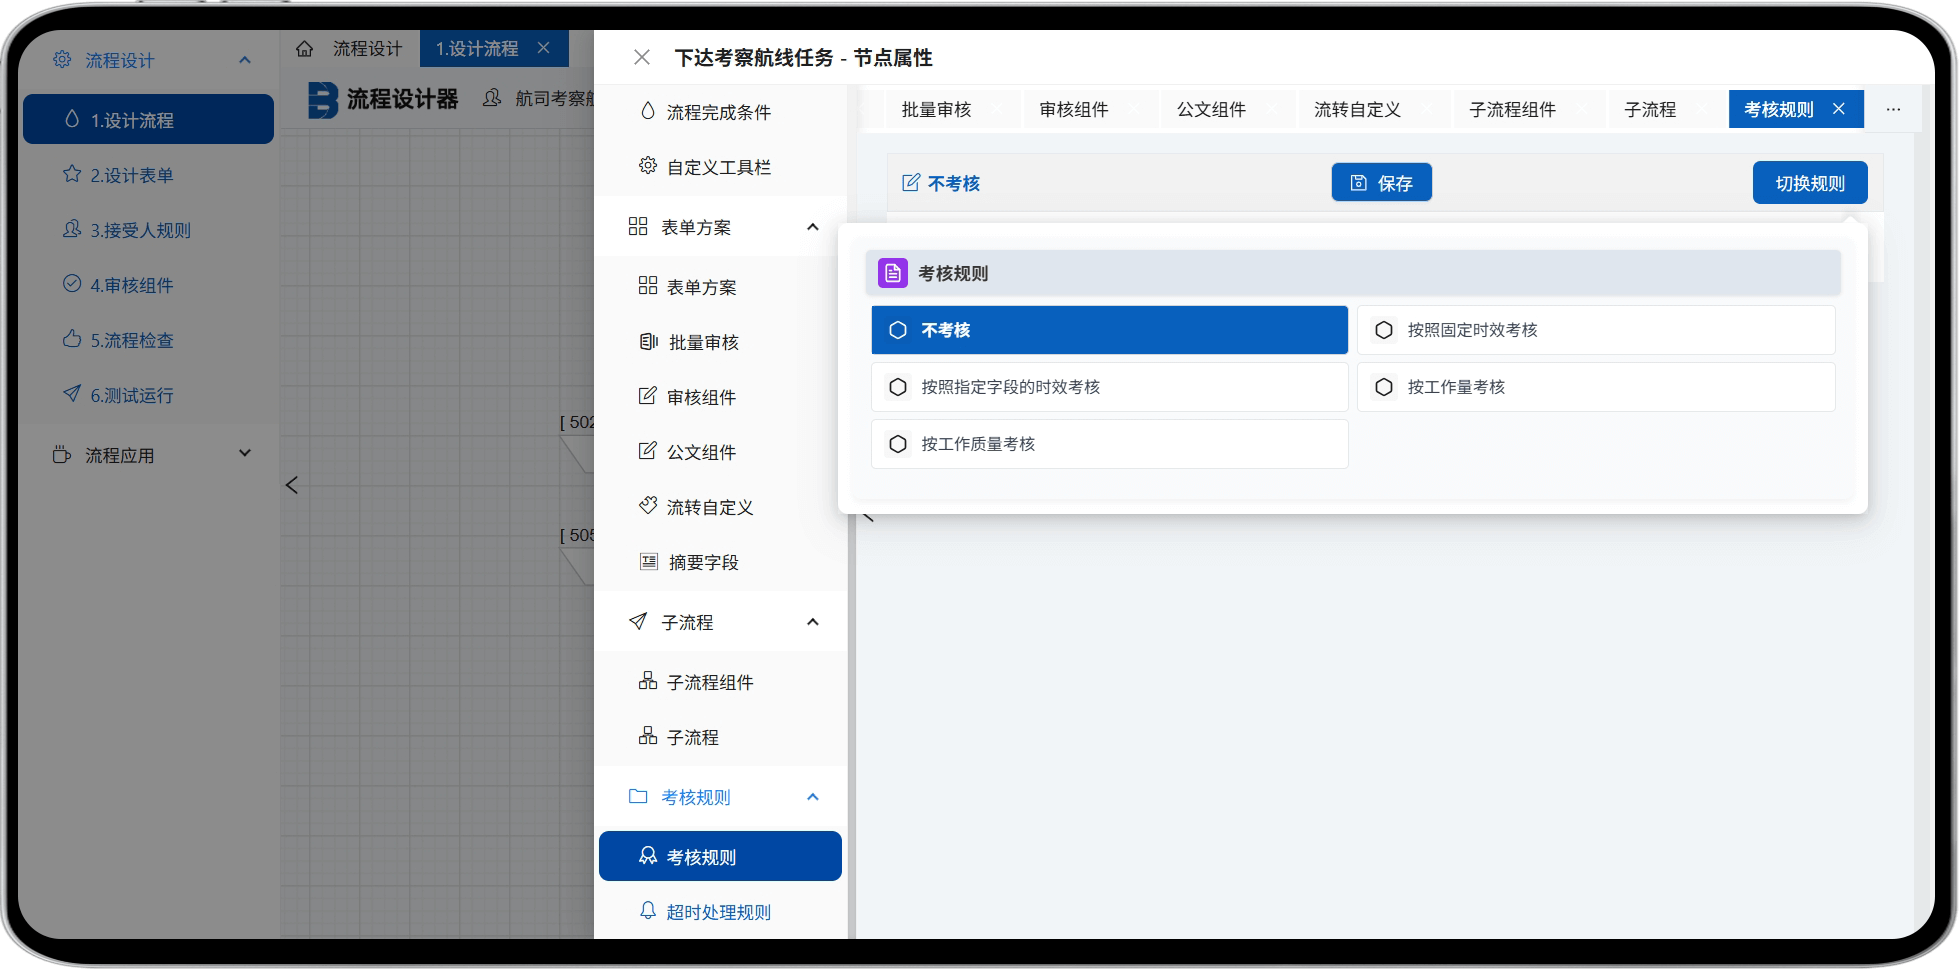1960x970 pixels.
Task: Click the droplet icon beside 流程完成条件
Action: pyautogui.click(x=648, y=111)
